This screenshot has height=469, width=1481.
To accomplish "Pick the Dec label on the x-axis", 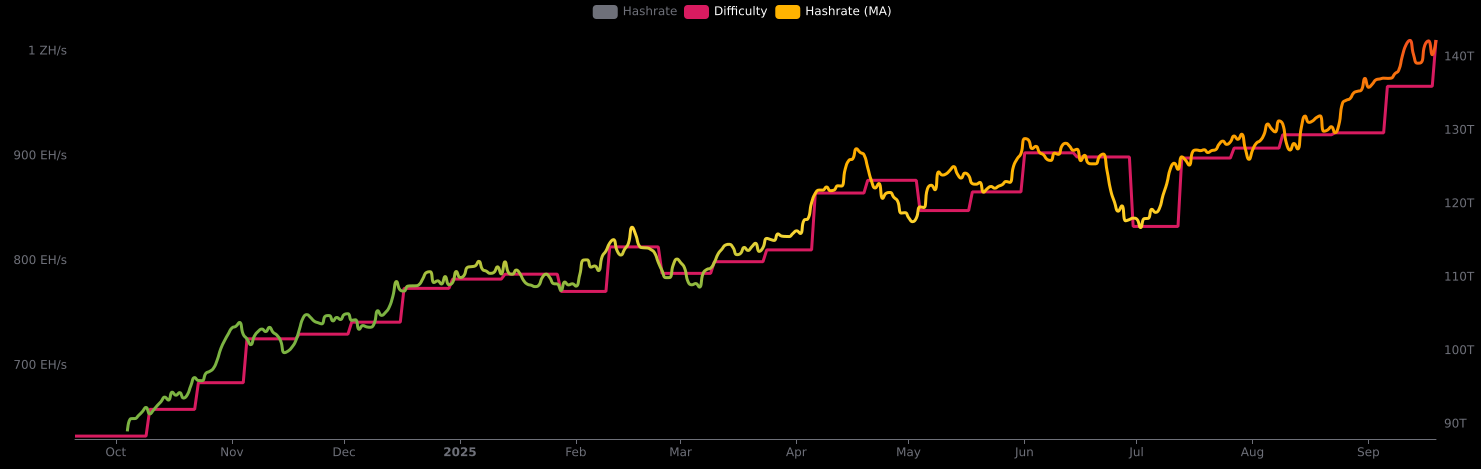I will point(344,453).
